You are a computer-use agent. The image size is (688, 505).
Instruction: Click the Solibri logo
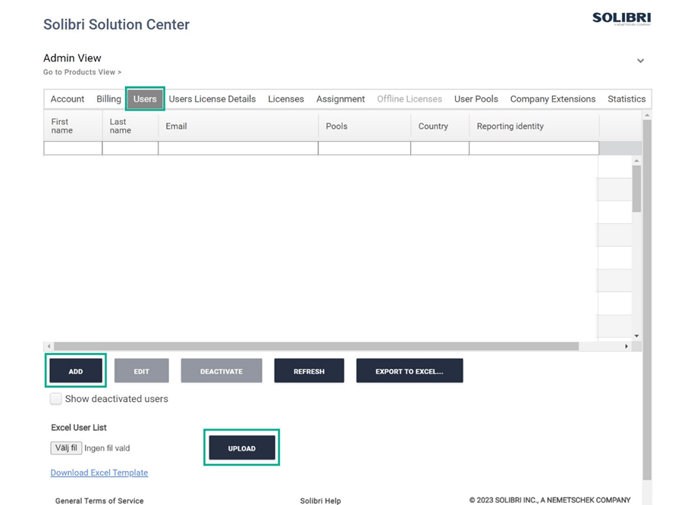click(x=620, y=19)
